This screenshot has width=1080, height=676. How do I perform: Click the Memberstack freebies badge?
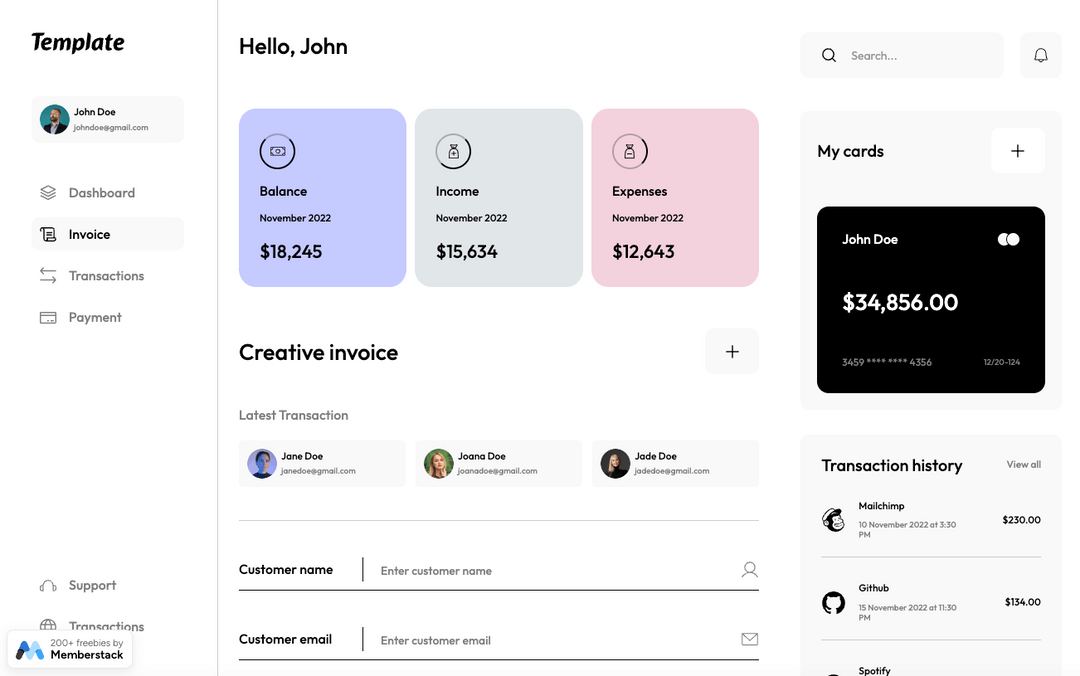(69, 648)
